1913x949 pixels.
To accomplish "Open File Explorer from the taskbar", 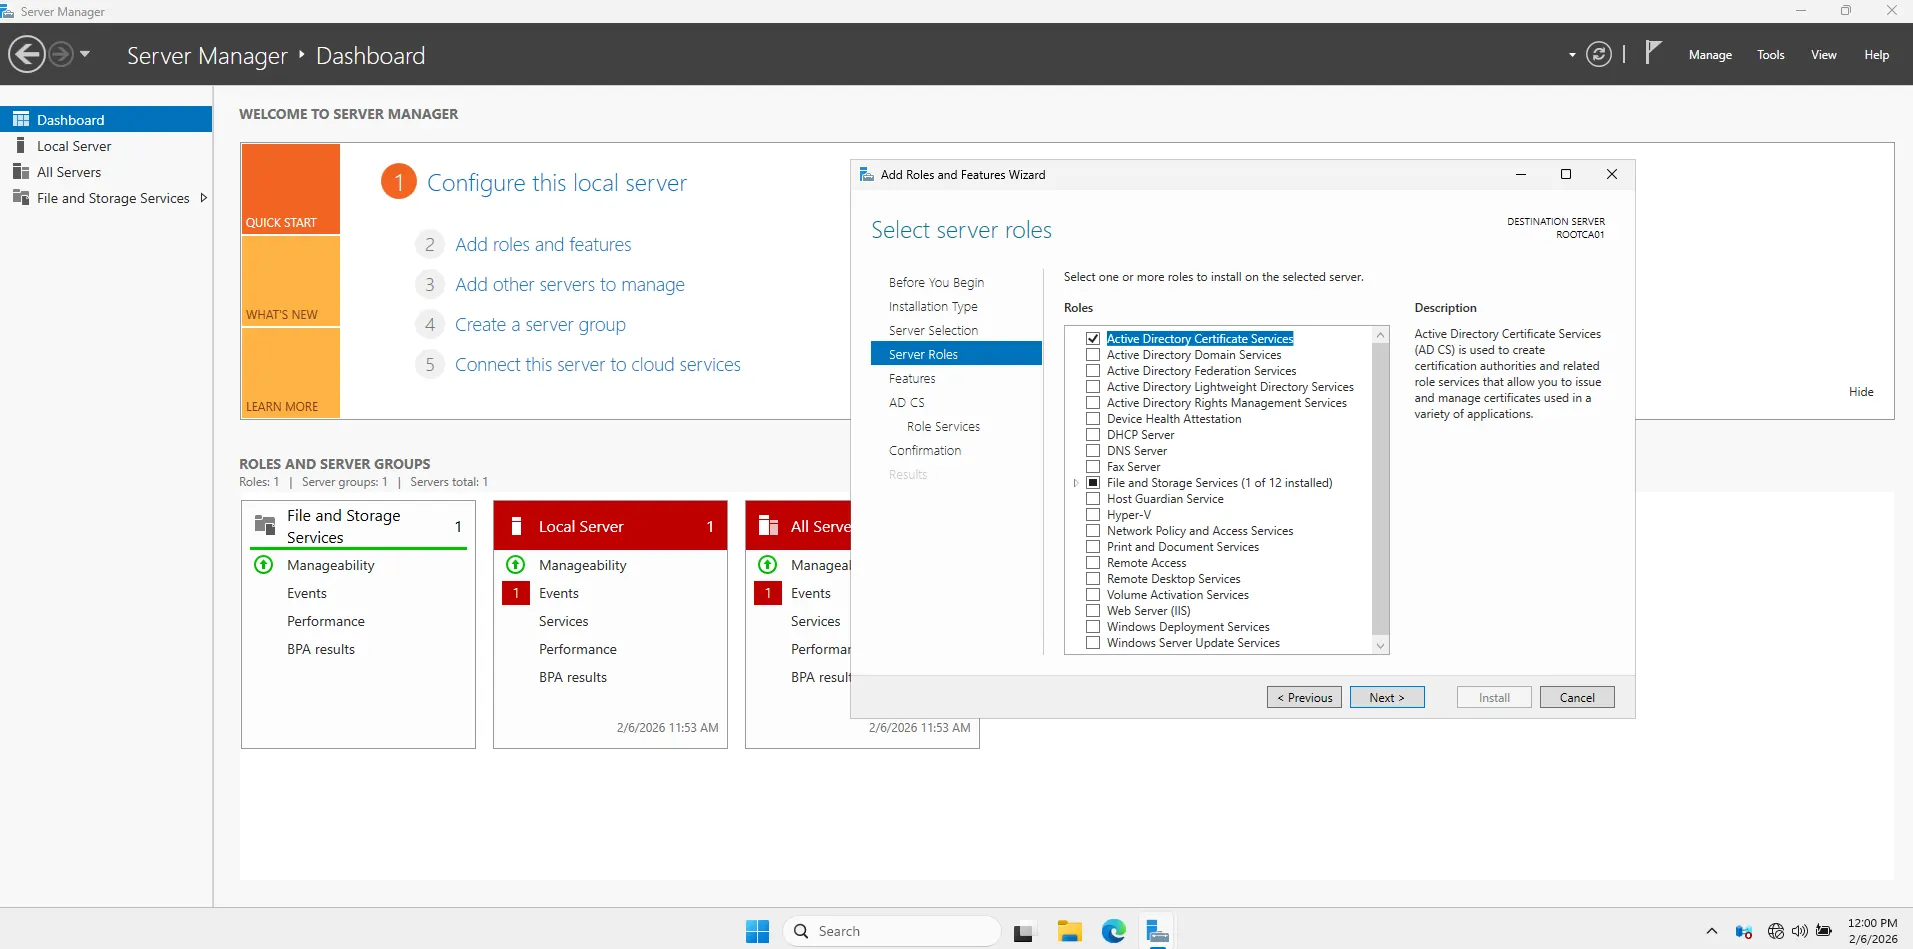I will (x=1069, y=931).
